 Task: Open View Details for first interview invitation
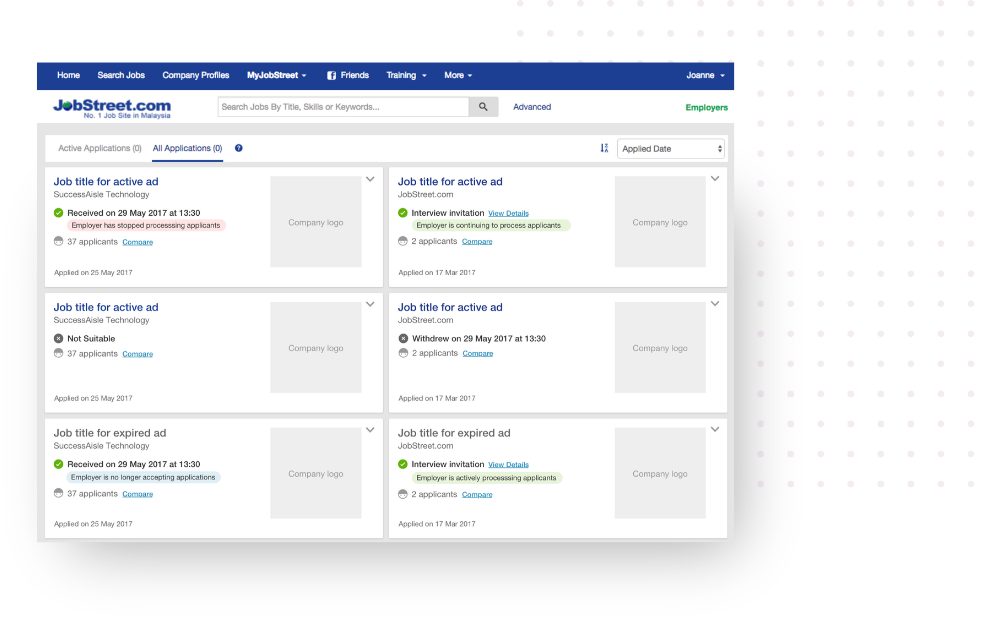coord(508,214)
